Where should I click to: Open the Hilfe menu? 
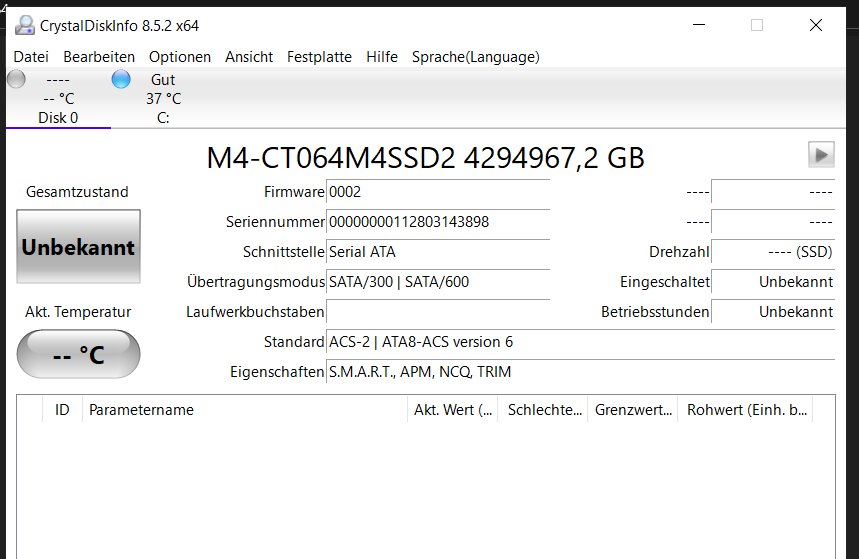coord(382,57)
